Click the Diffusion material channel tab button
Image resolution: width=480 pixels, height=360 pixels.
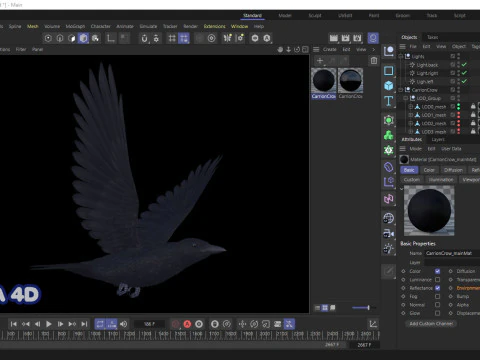click(x=453, y=170)
